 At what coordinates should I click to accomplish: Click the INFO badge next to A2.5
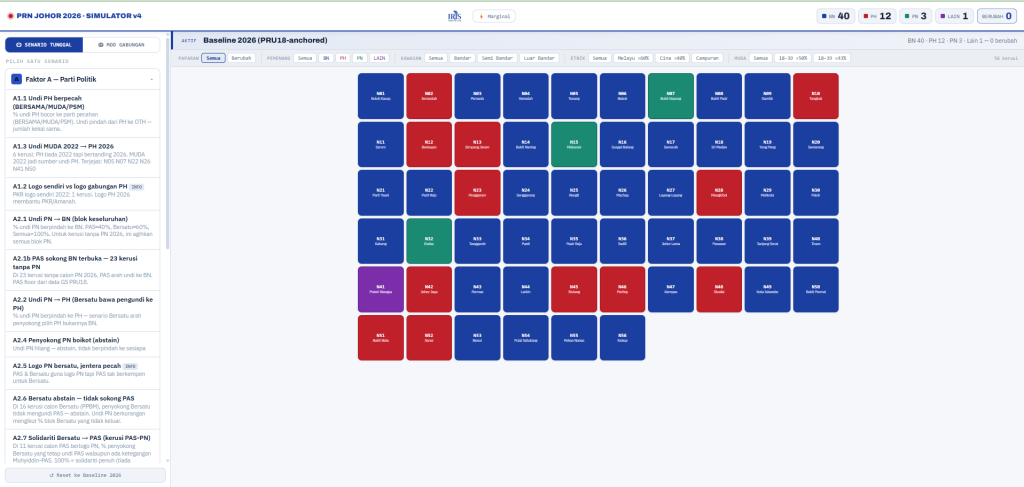pyautogui.click(x=130, y=366)
